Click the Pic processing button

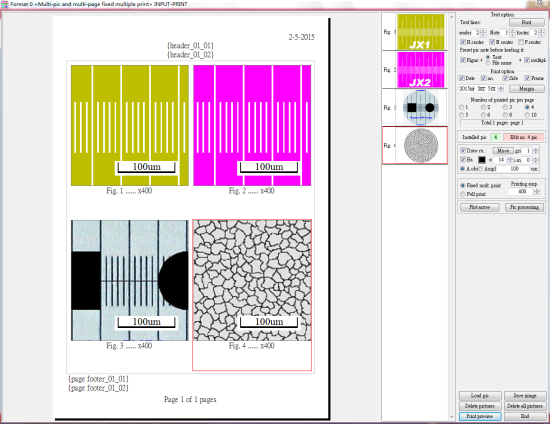click(x=524, y=207)
